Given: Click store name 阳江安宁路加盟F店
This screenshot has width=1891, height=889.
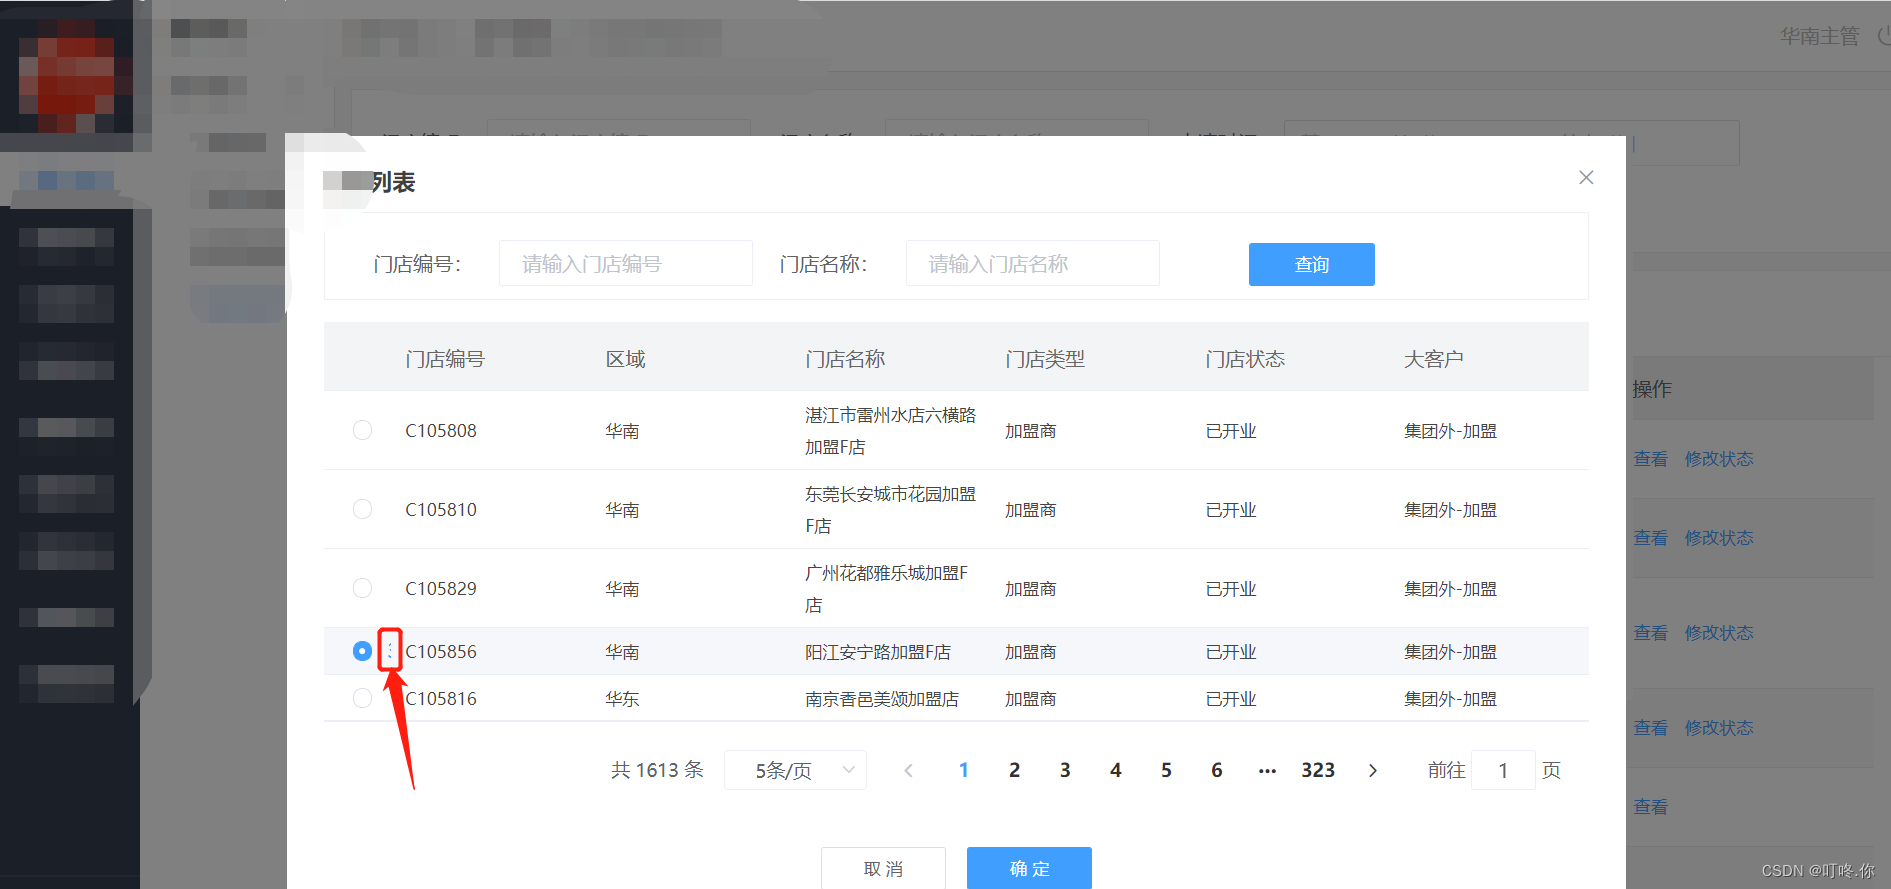Looking at the screenshot, I should [878, 652].
